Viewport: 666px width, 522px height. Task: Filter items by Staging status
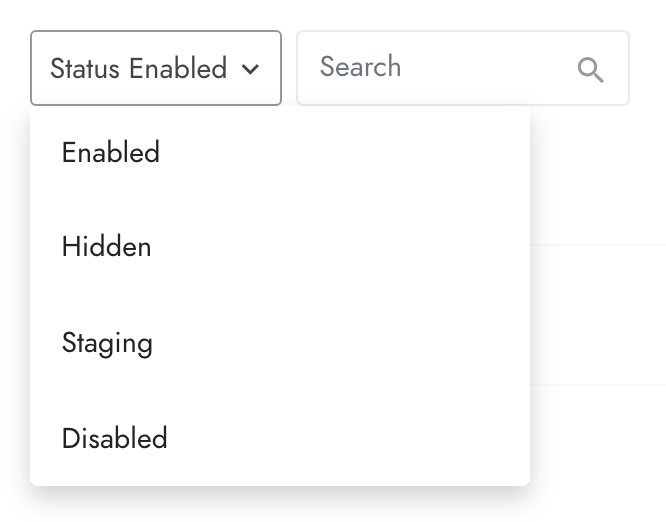point(280,342)
